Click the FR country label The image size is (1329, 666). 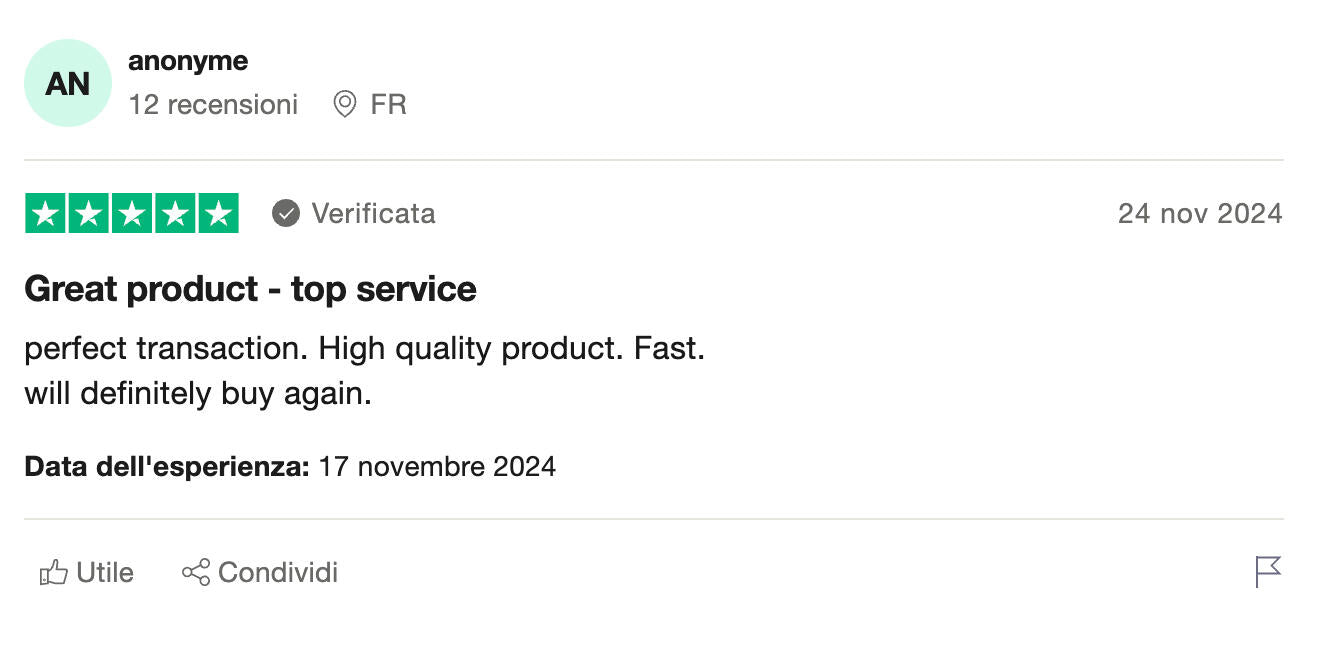tap(388, 104)
